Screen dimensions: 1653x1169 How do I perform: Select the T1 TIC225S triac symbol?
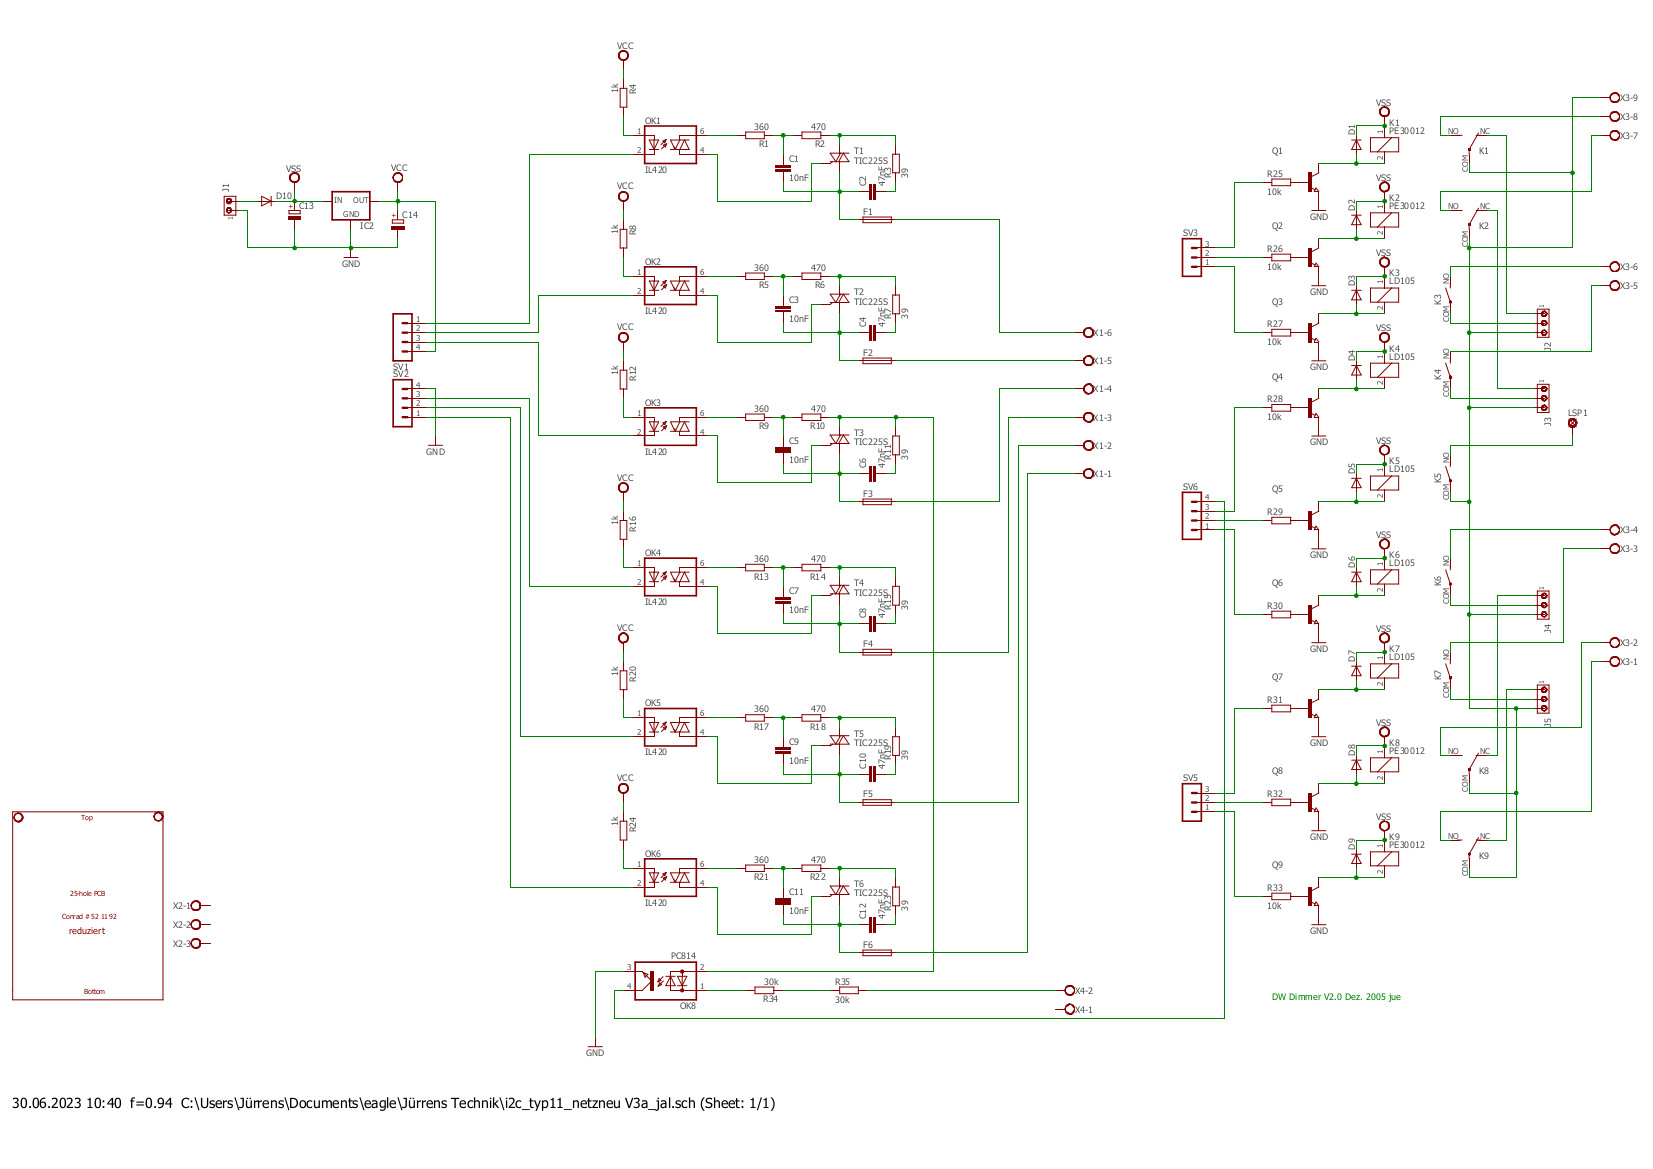(x=839, y=157)
